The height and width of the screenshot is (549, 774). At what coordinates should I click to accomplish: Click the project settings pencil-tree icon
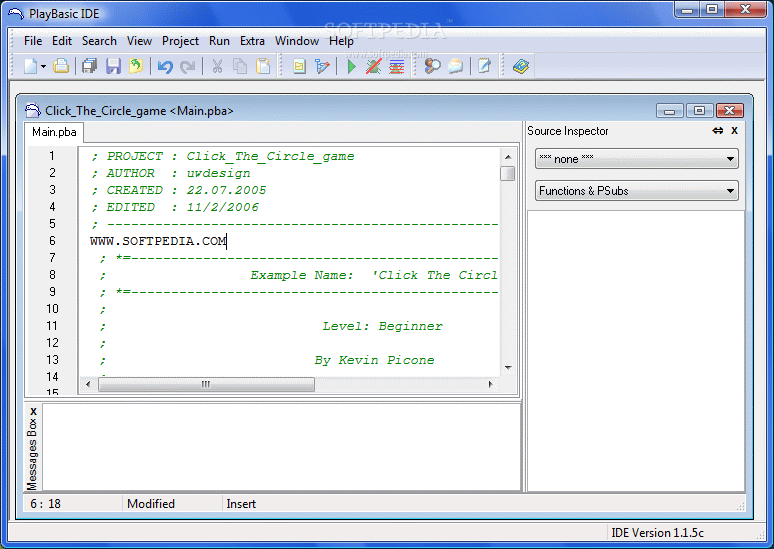click(x=322, y=66)
